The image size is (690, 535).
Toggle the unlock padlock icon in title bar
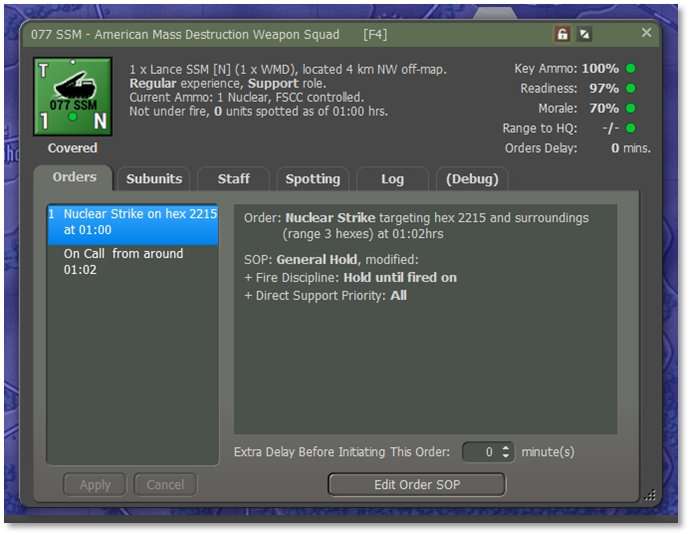coord(562,34)
